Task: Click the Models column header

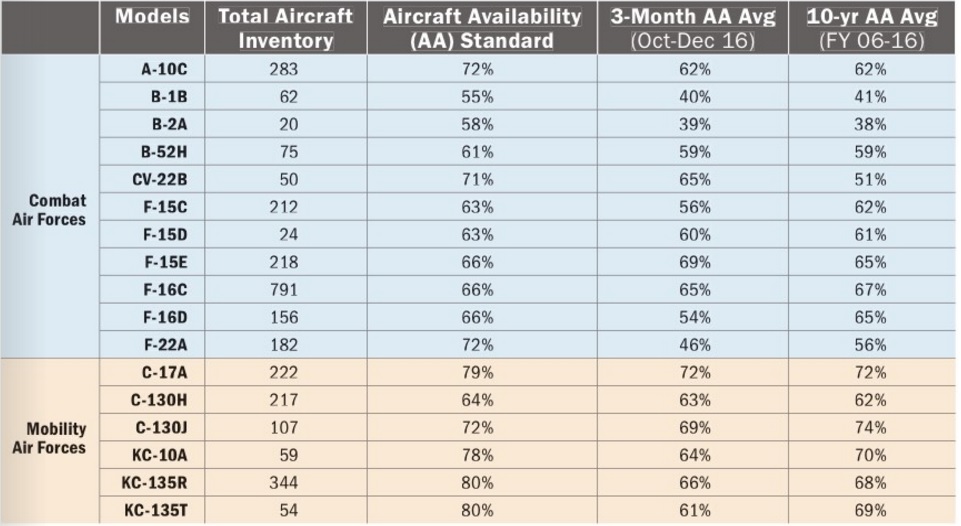Action: pyautogui.click(x=152, y=17)
